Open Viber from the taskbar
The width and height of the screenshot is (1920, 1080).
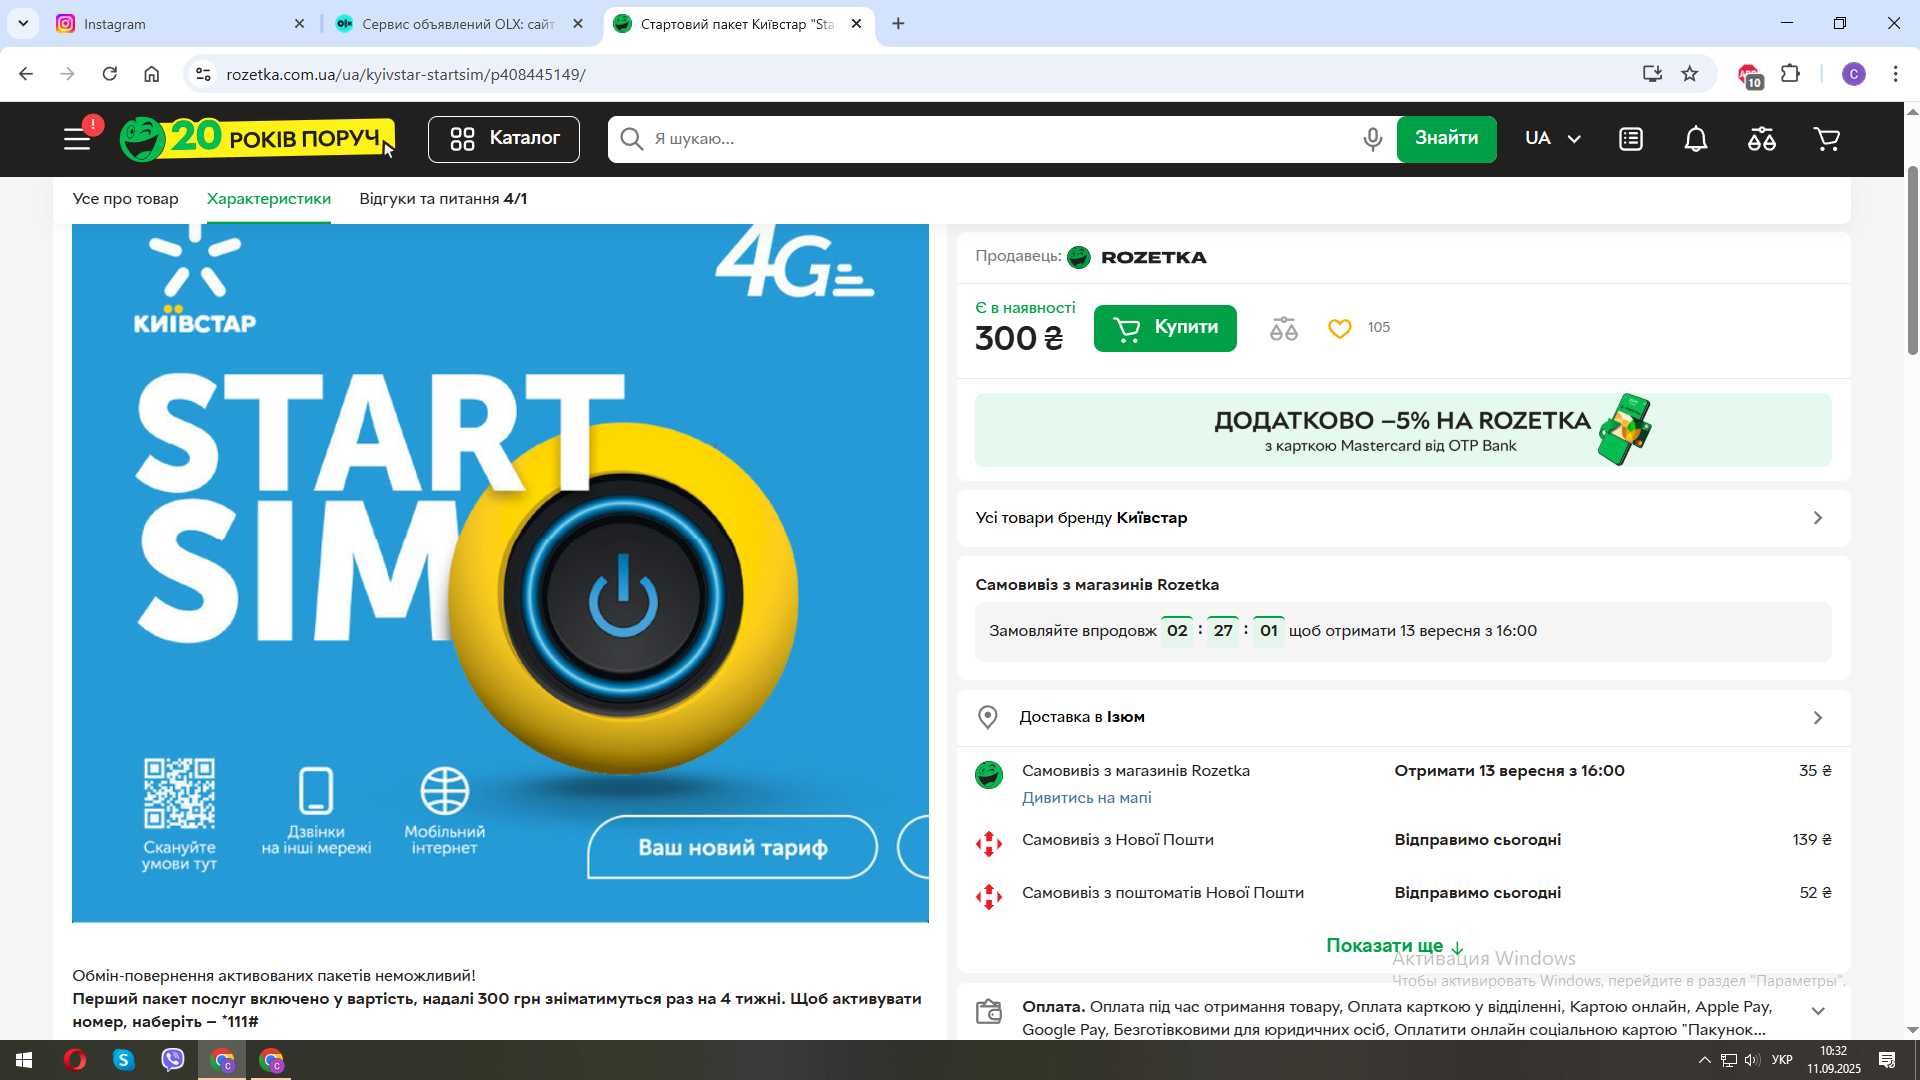[x=173, y=1060]
